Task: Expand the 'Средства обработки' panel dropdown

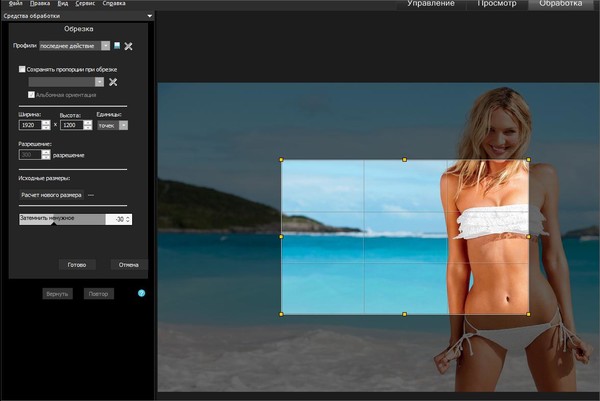Action: 148,16
